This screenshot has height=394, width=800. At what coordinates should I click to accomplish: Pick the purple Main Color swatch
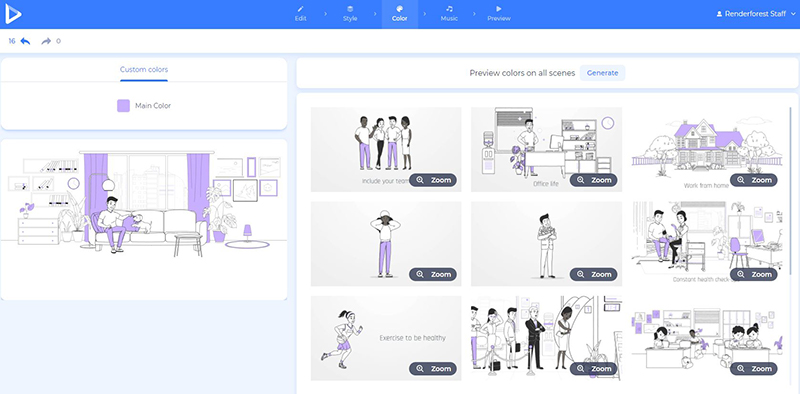(x=123, y=106)
